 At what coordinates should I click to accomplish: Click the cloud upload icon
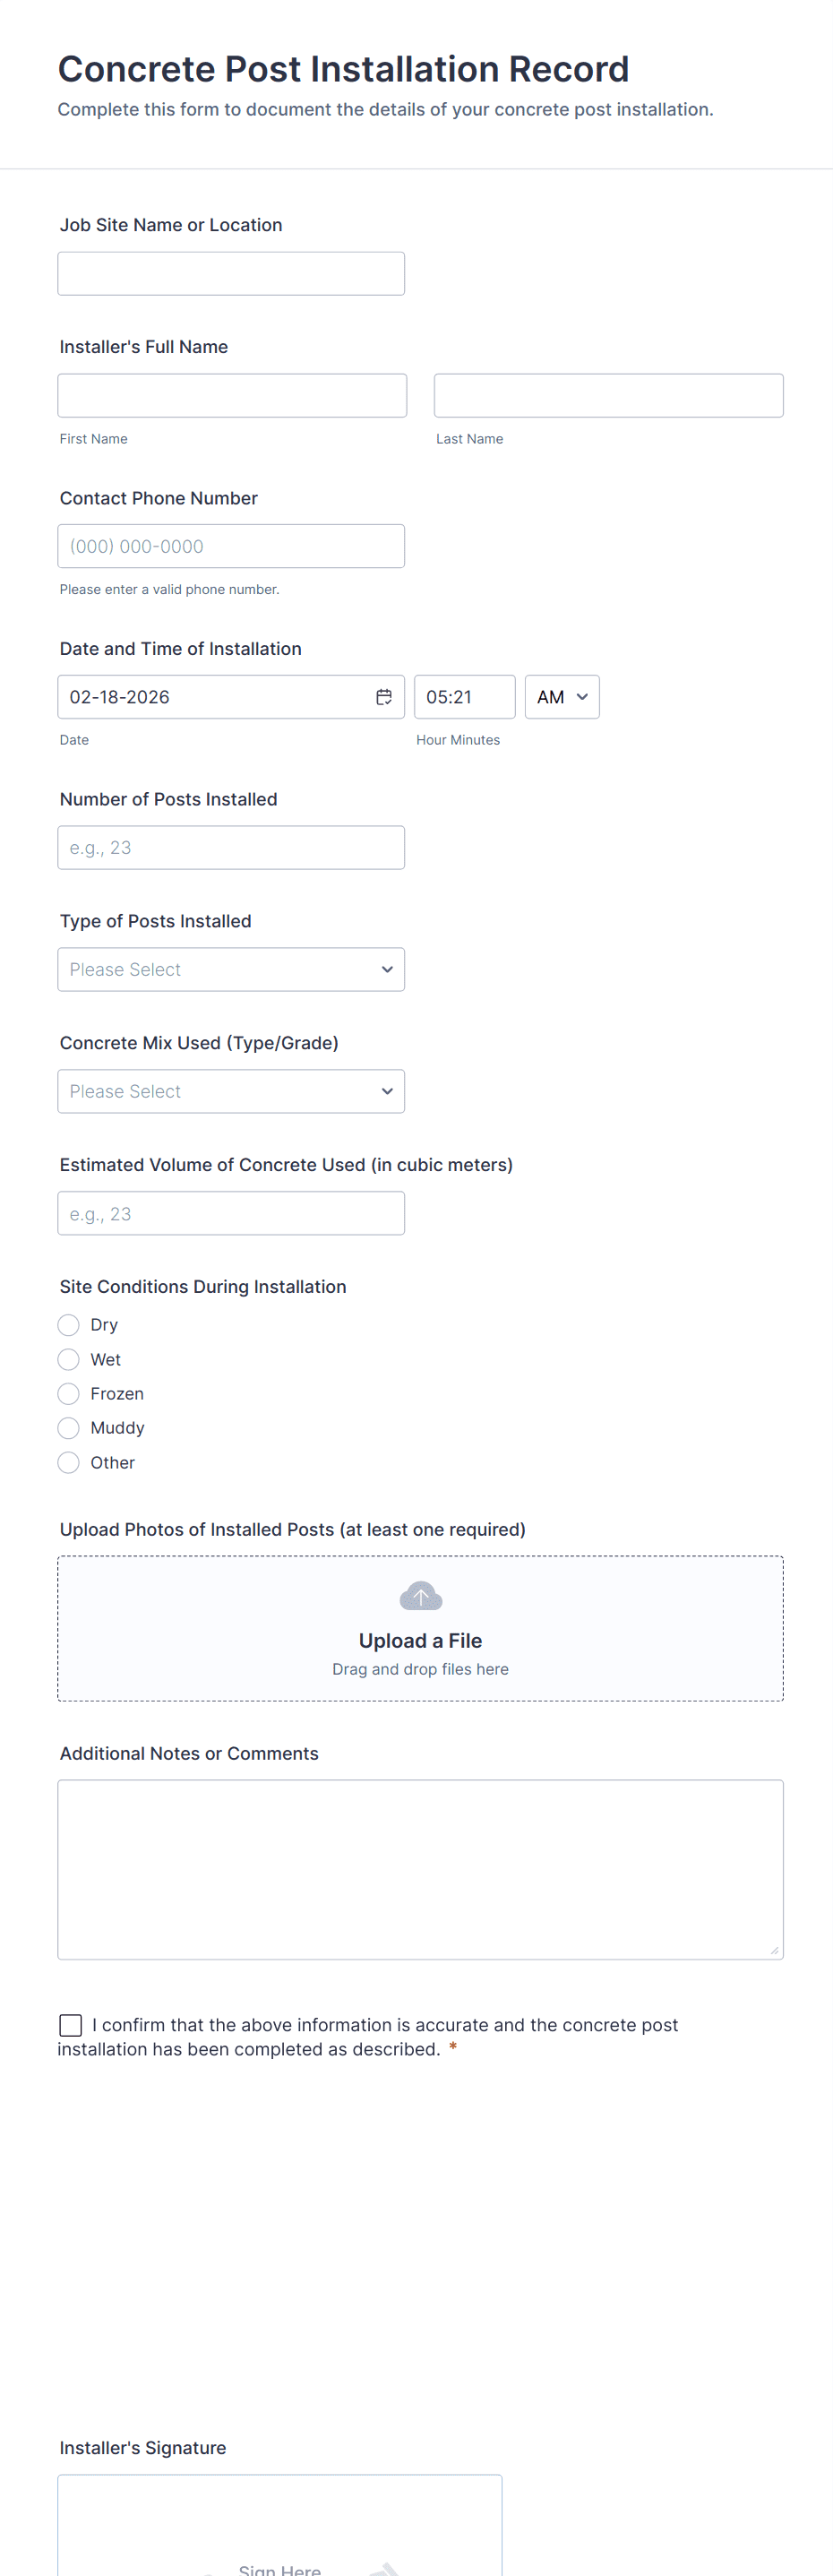pos(420,1596)
